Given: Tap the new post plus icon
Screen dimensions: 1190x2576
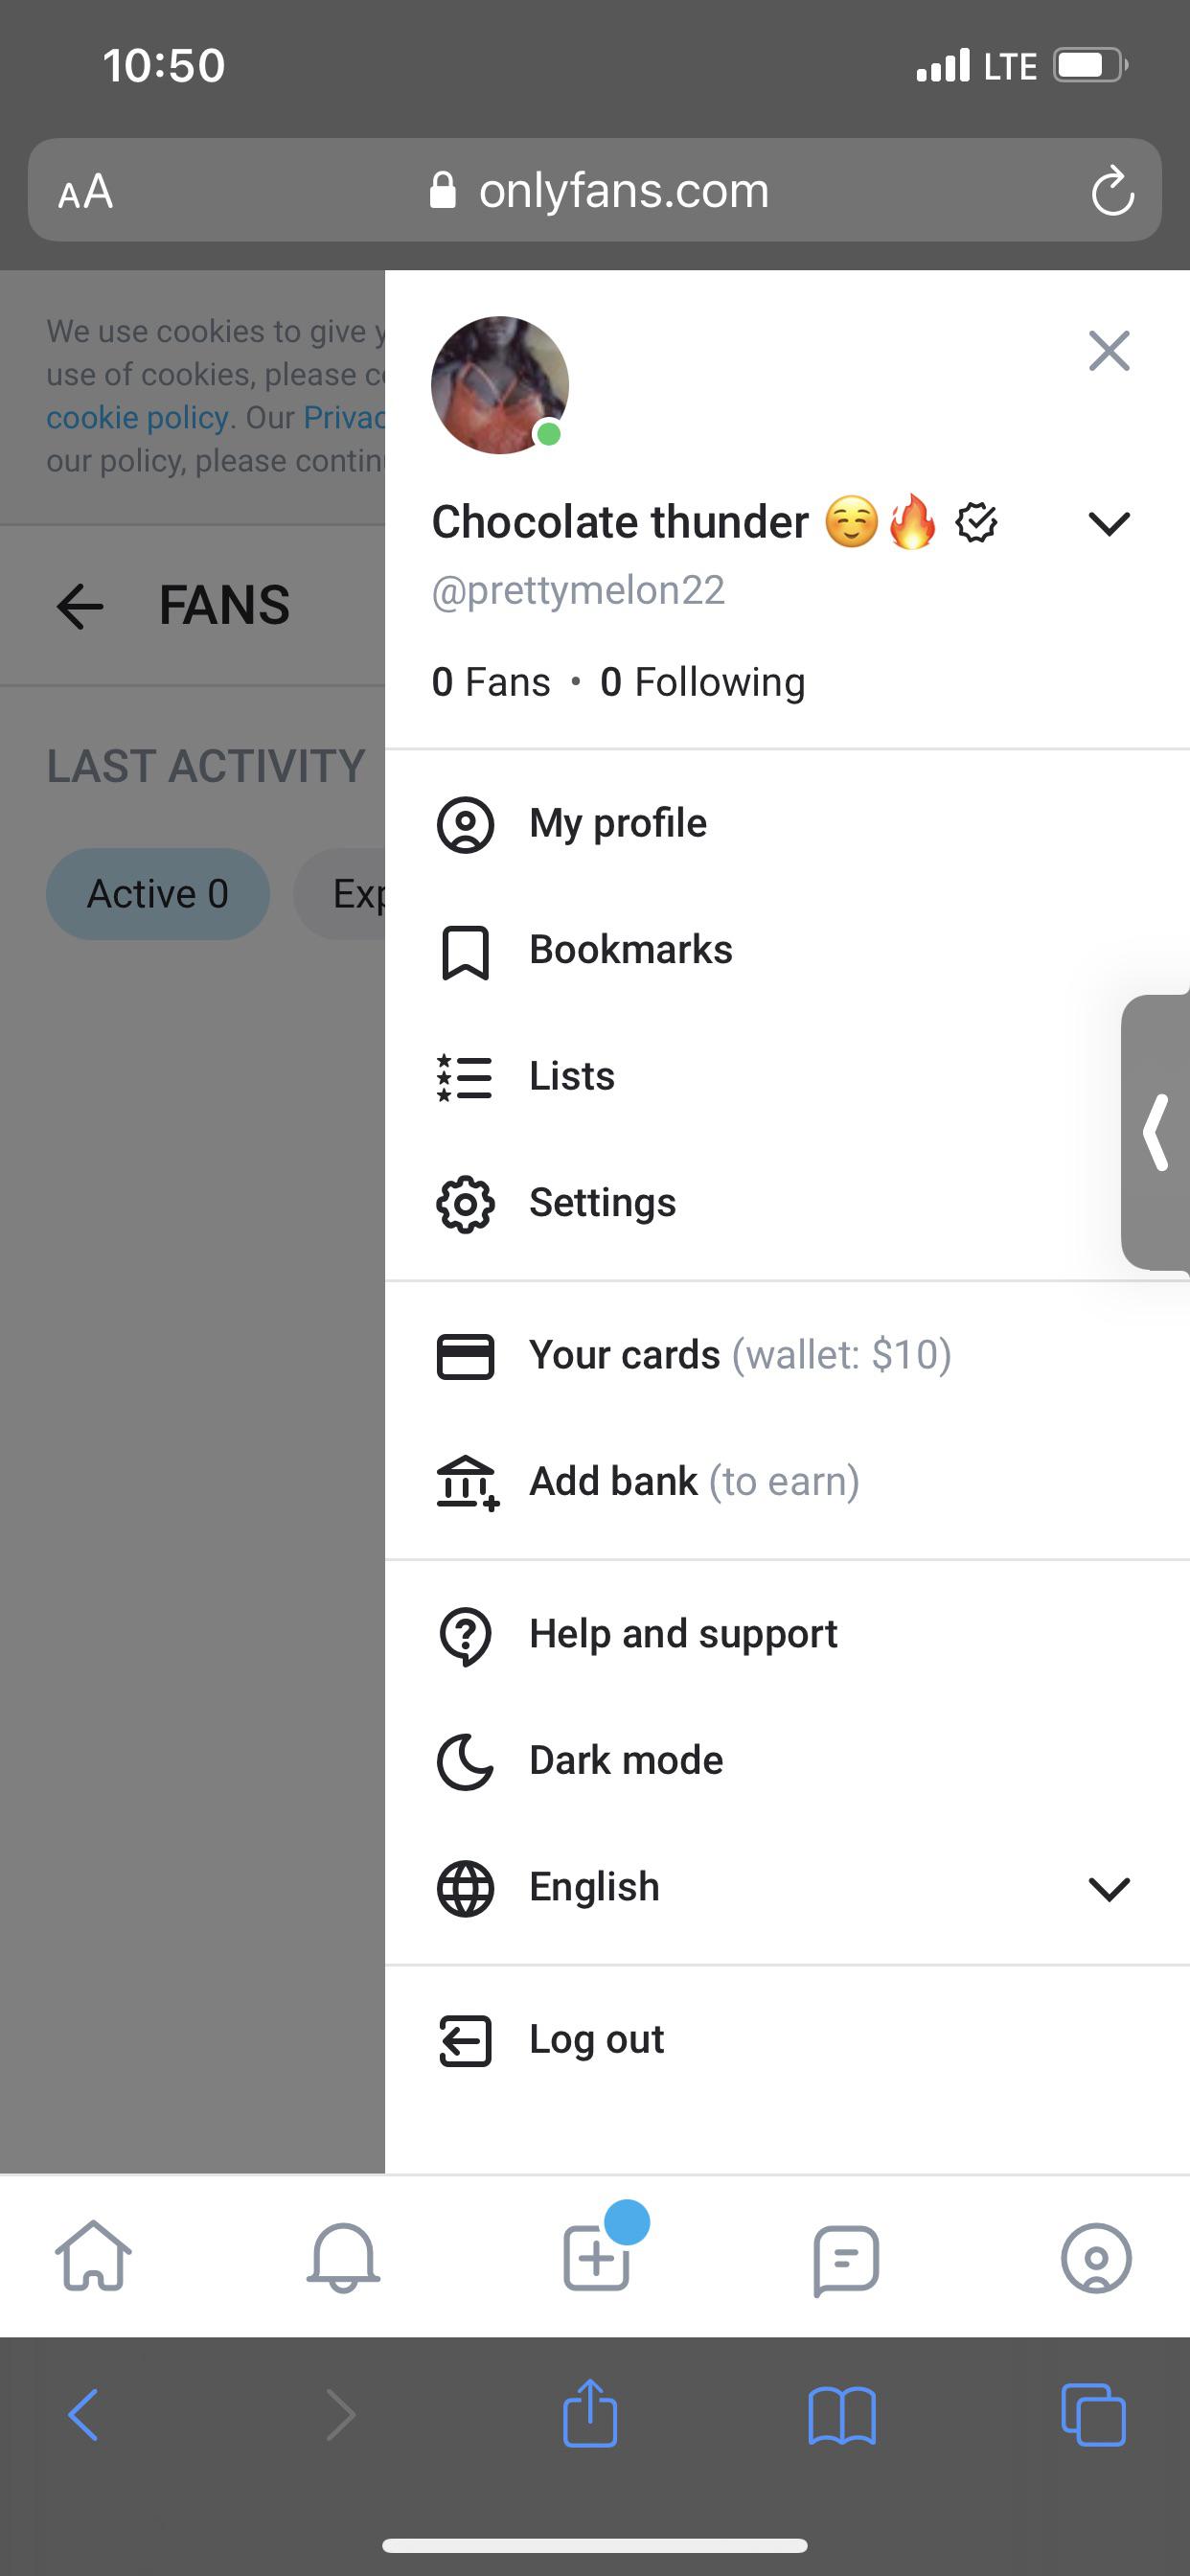Looking at the screenshot, I should click(x=596, y=2257).
